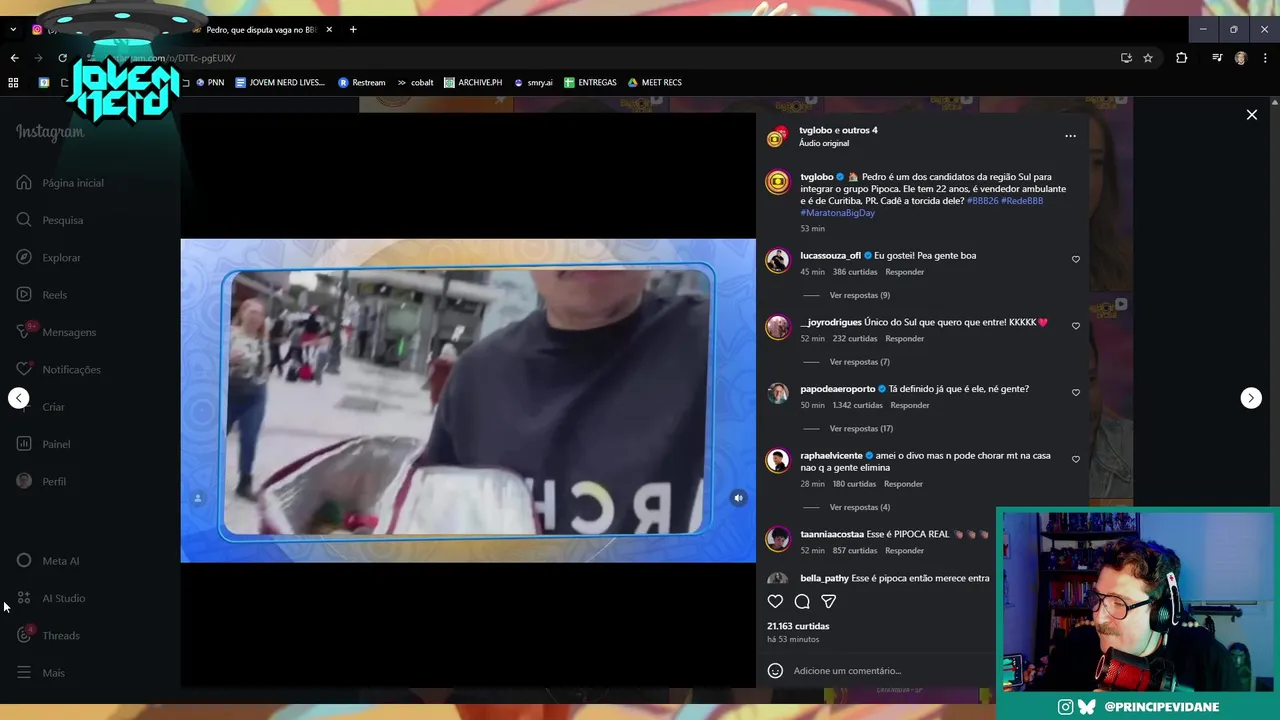Open Pesquisa search in the sidebar
This screenshot has height=720, width=1280.
click(x=50, y=220)
